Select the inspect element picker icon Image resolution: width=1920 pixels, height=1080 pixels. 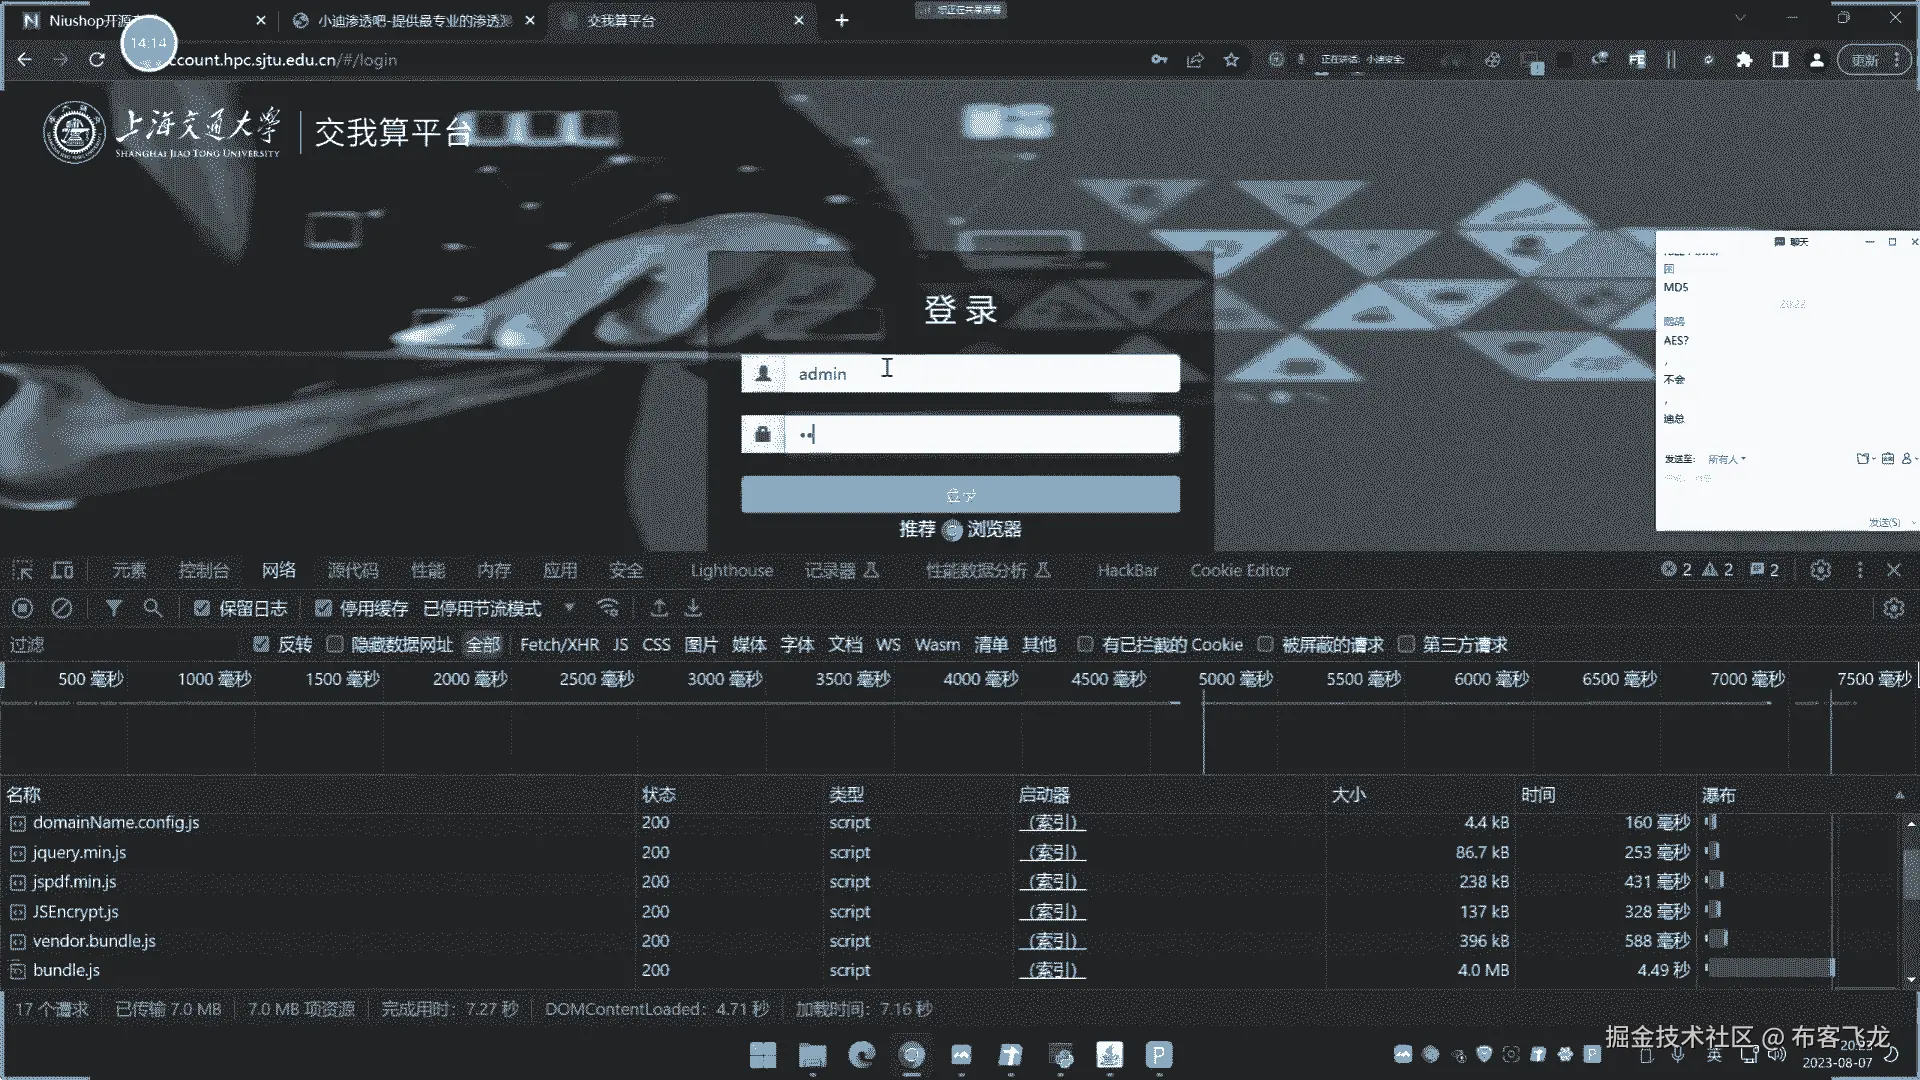click(22, 570)
